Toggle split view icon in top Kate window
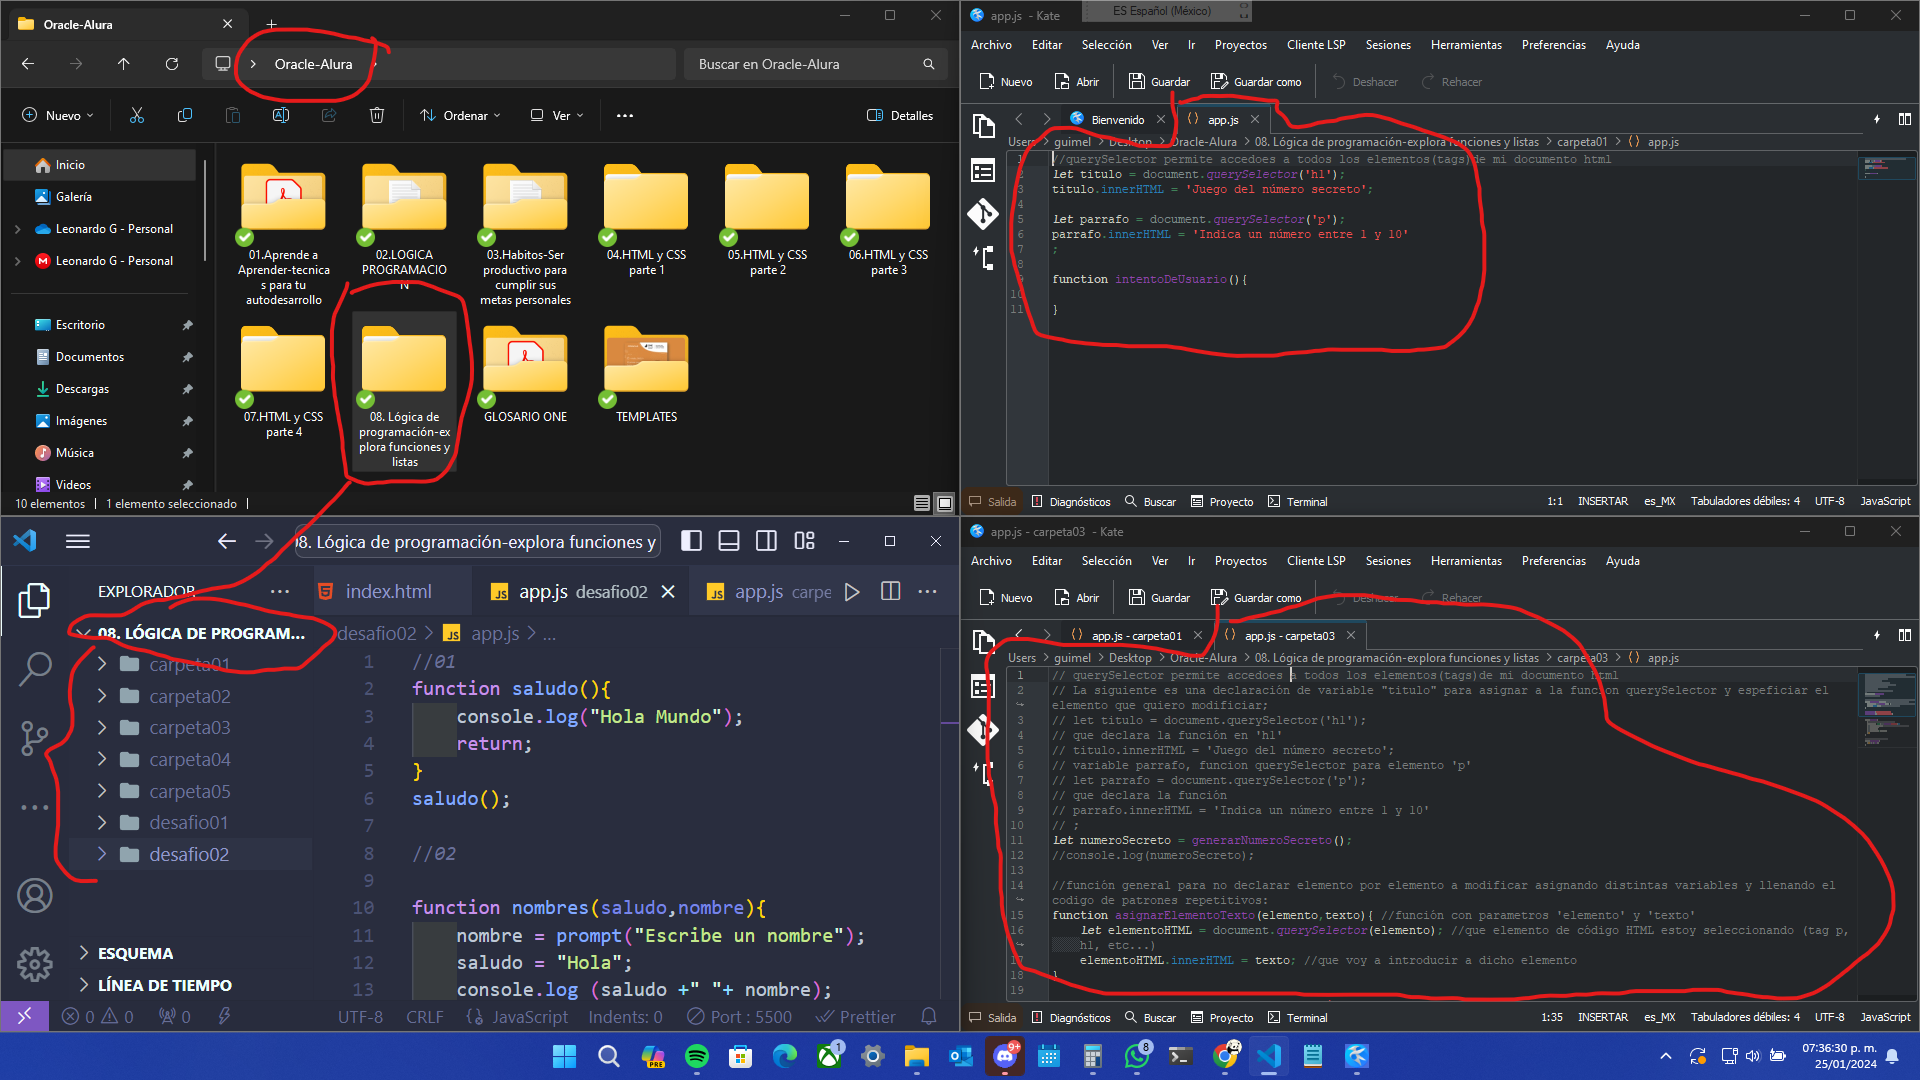The width and height of the screenshot is (1920, 1080). pos(1905,119)
